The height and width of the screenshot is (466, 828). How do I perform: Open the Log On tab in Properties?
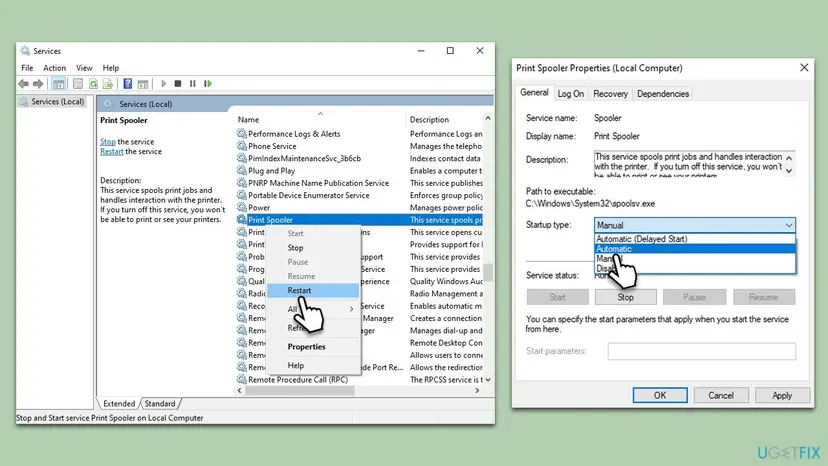571,94
